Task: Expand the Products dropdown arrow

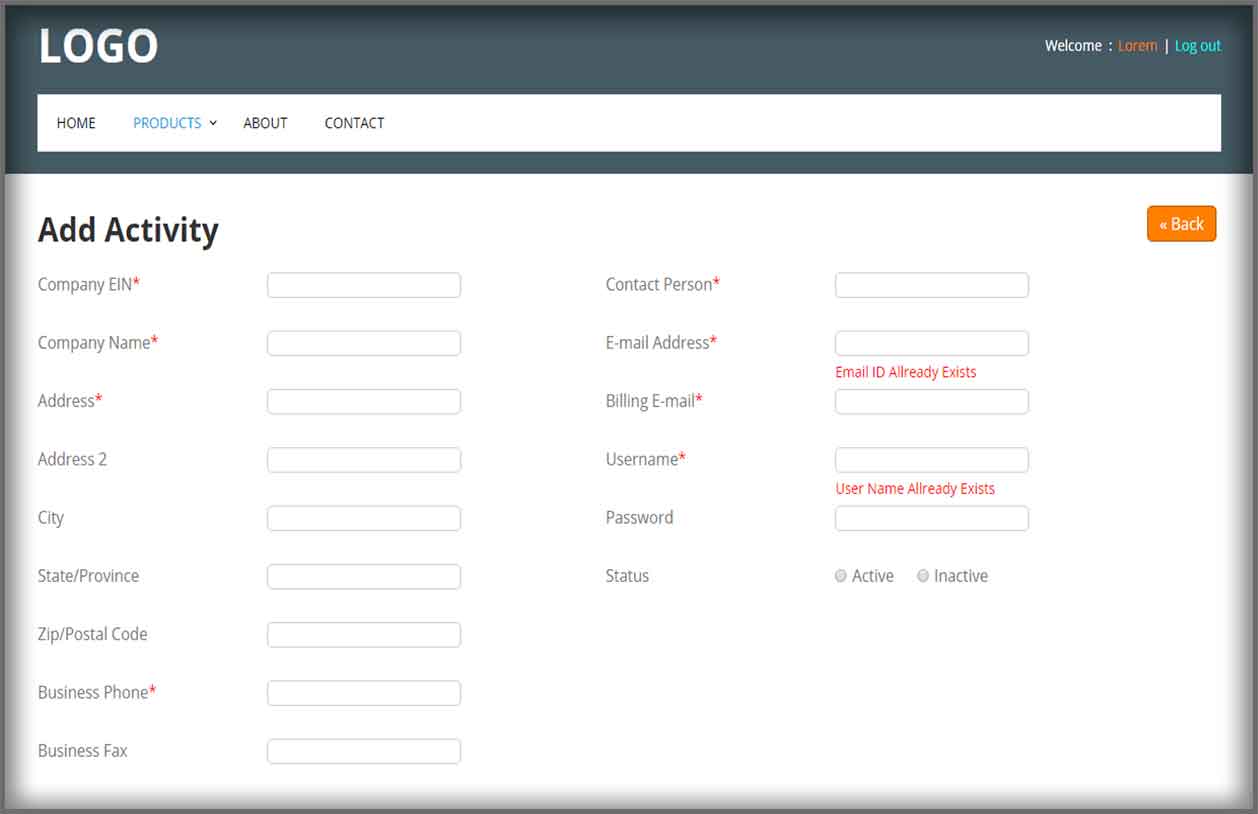Action: point(213,123)
